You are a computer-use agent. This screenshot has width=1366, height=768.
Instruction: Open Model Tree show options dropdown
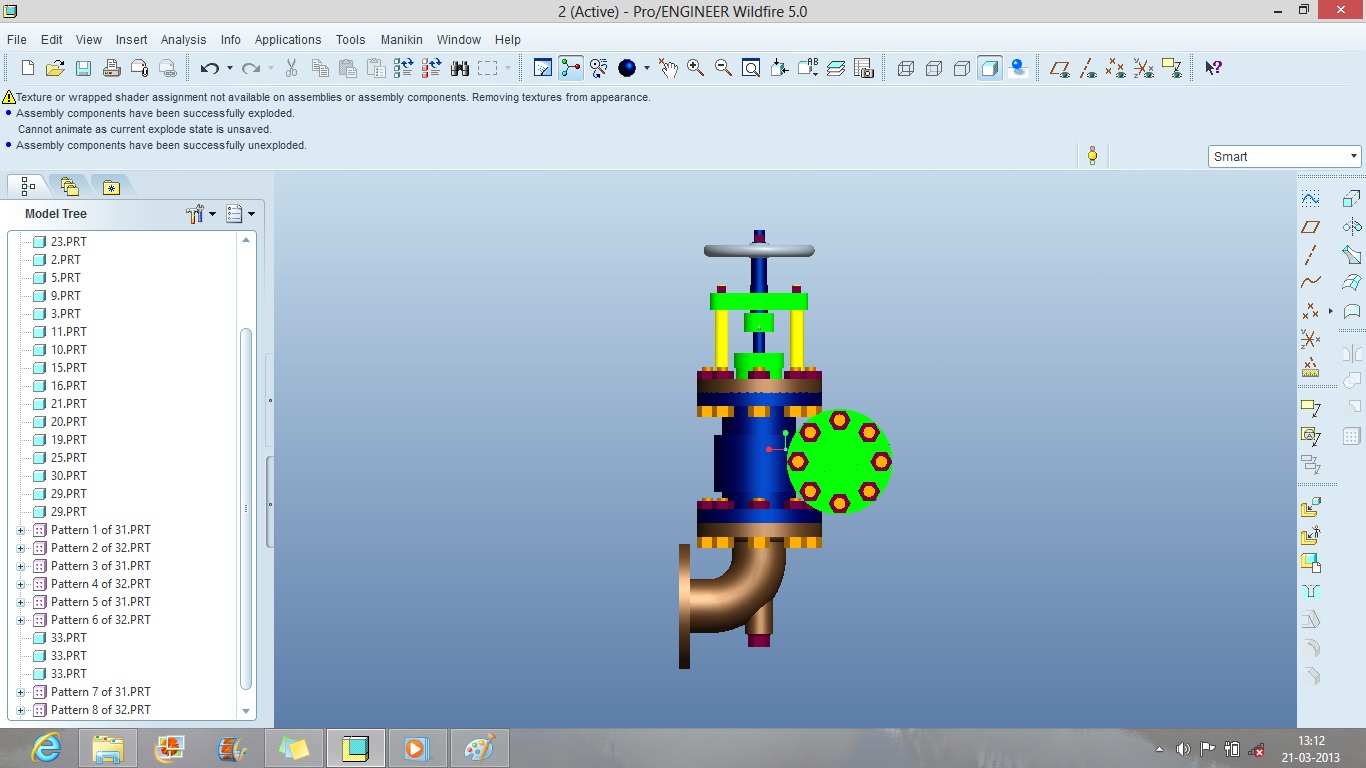pyautogui.click(x=240, y=213)
